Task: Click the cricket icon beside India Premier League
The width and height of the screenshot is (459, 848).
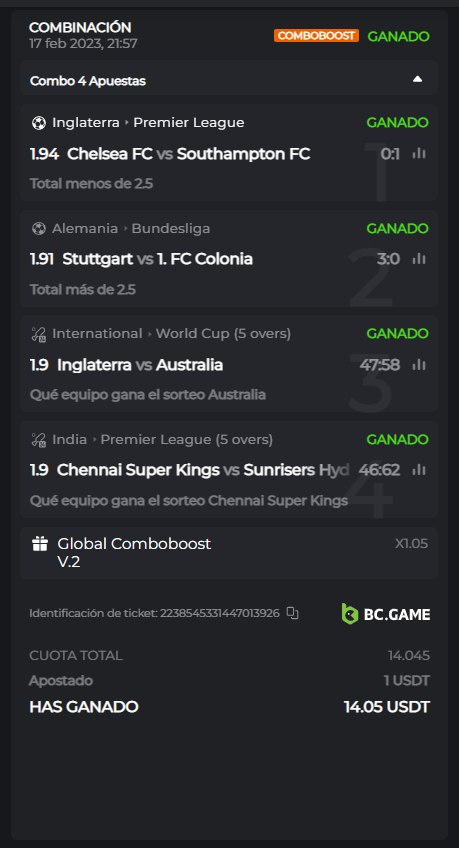Action: (x=39, y=440)
